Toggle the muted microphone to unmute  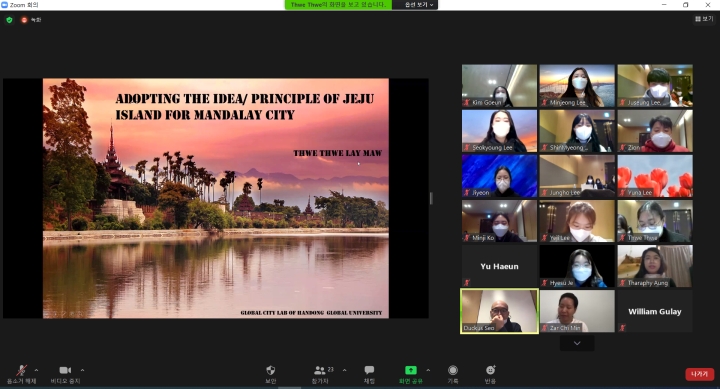pyautogui.click(x=21, y=370)
